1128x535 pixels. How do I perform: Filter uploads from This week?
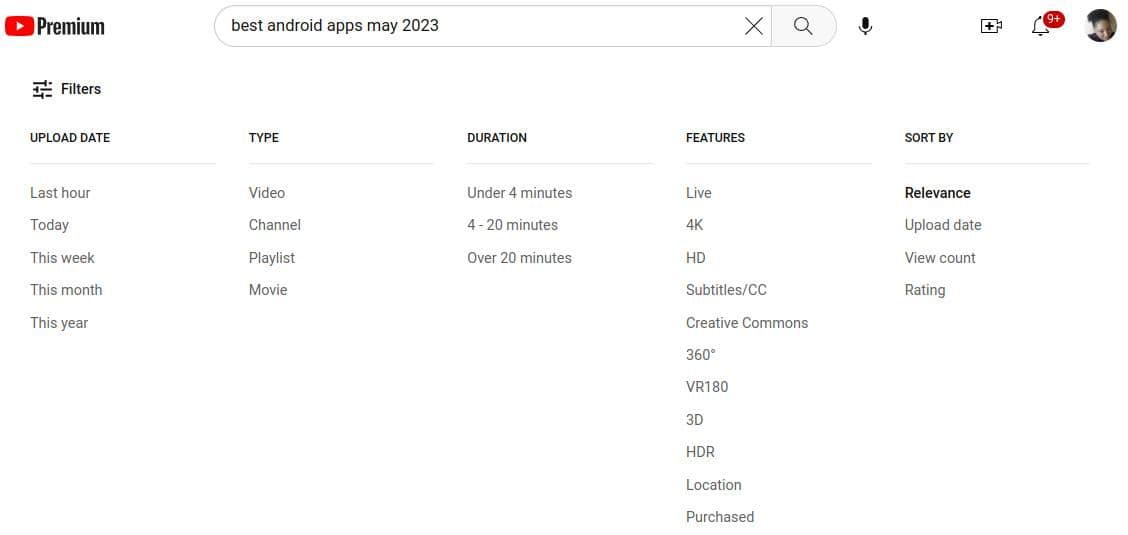tap(63, 257)
